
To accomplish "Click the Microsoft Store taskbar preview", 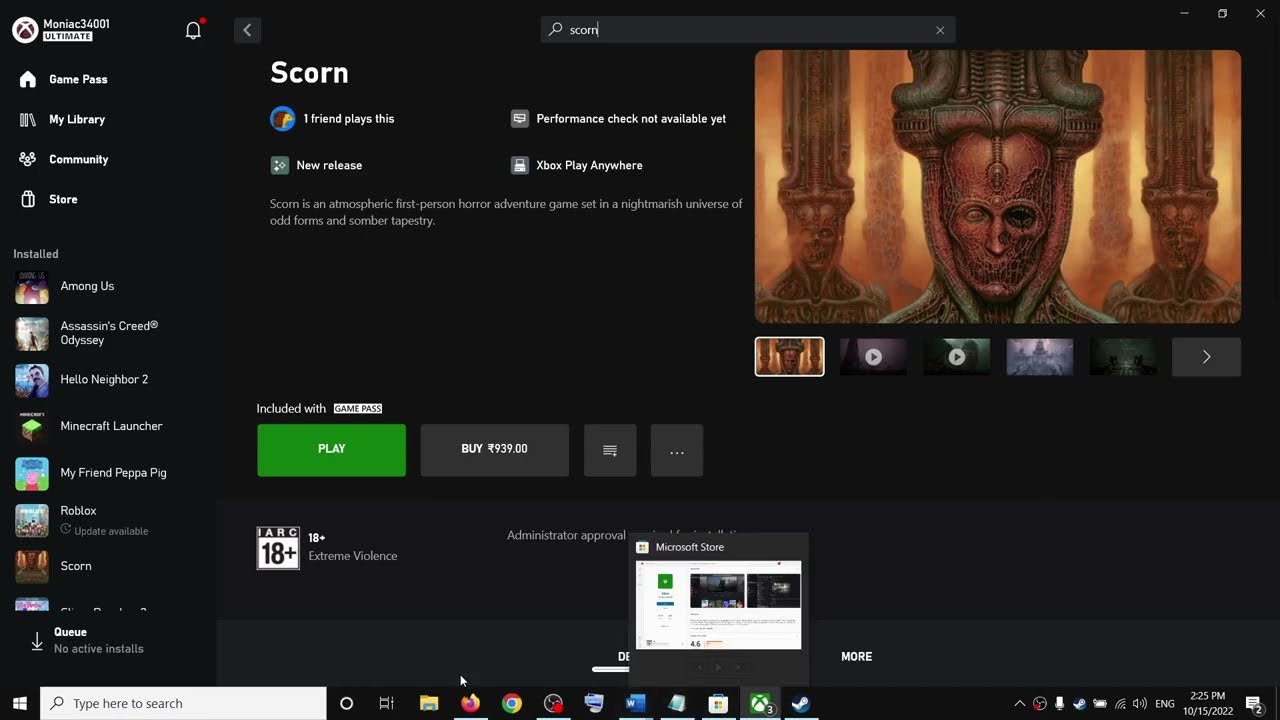I will pyautogui.click(x=718, y=605).
